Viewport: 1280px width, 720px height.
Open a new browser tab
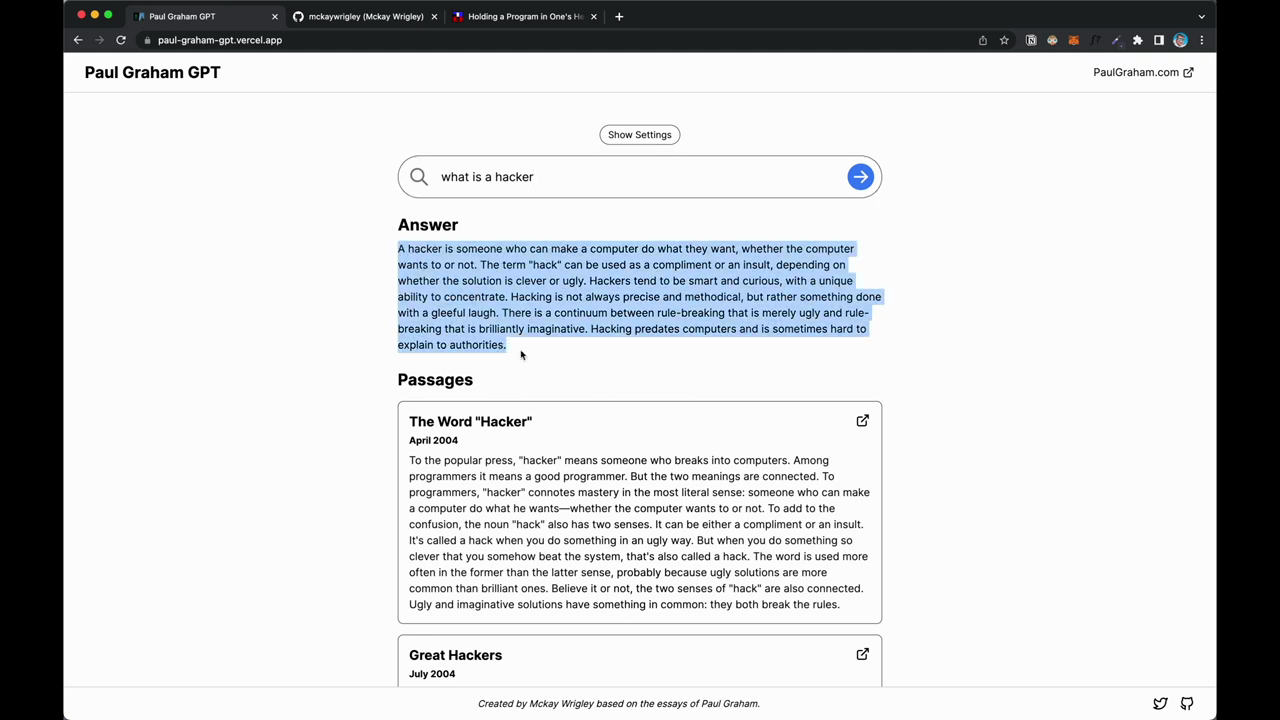619,16
